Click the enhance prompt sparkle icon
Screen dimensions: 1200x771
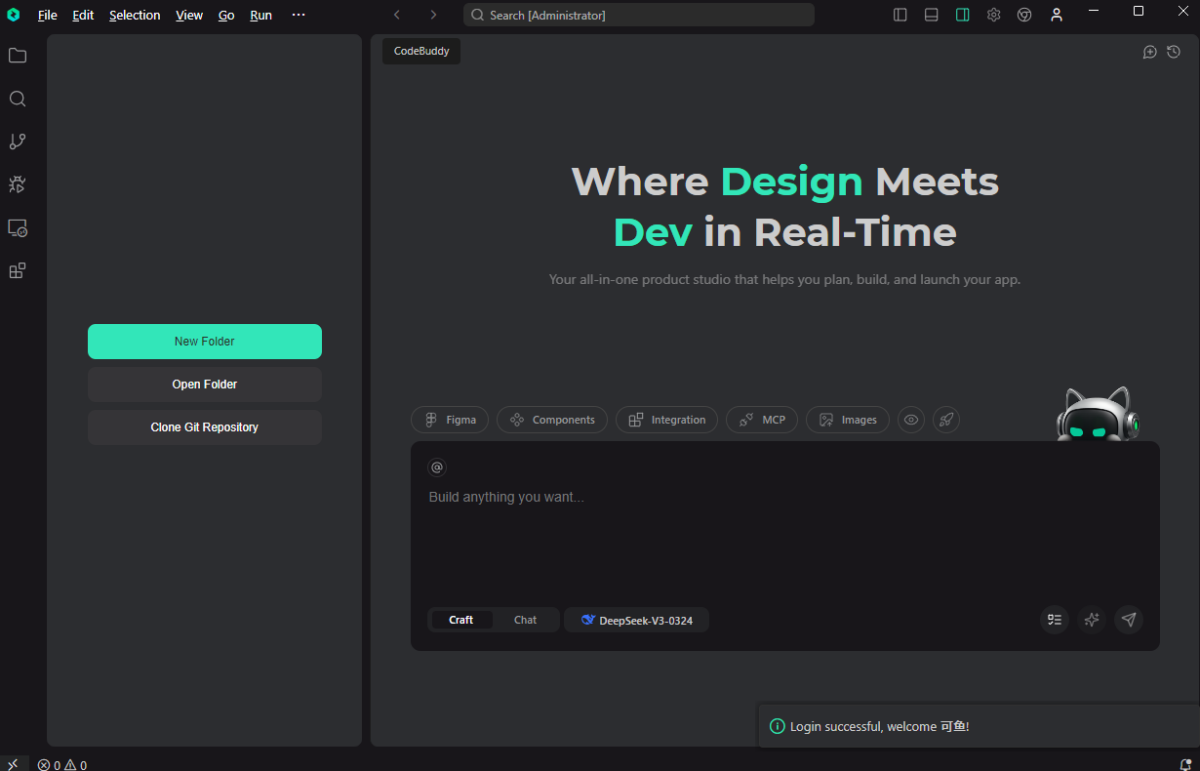pyautogui.click(x=1092, y=620)
